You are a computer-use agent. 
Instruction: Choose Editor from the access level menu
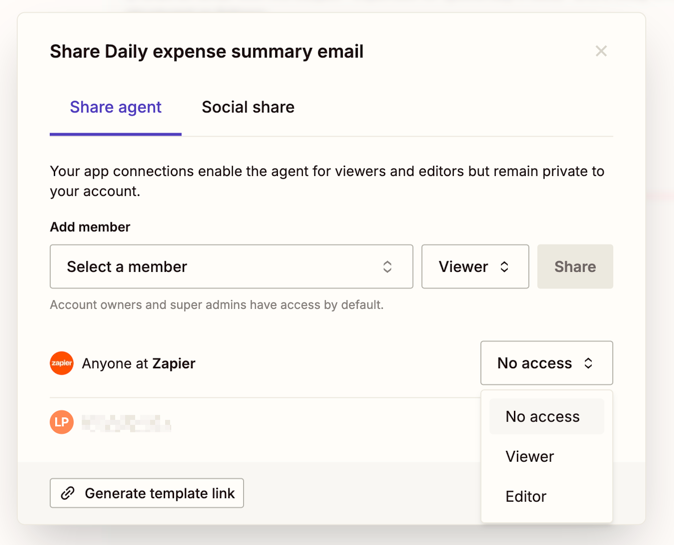tap(526, 497)
